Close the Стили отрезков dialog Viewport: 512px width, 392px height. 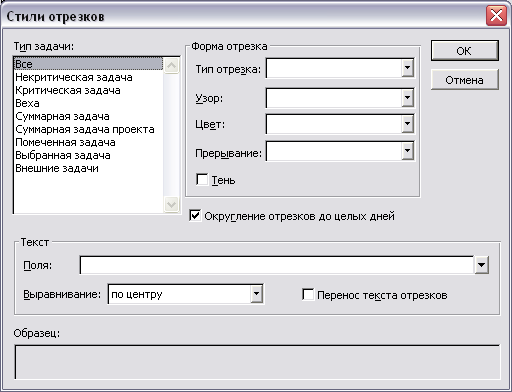tap(496, 15)
